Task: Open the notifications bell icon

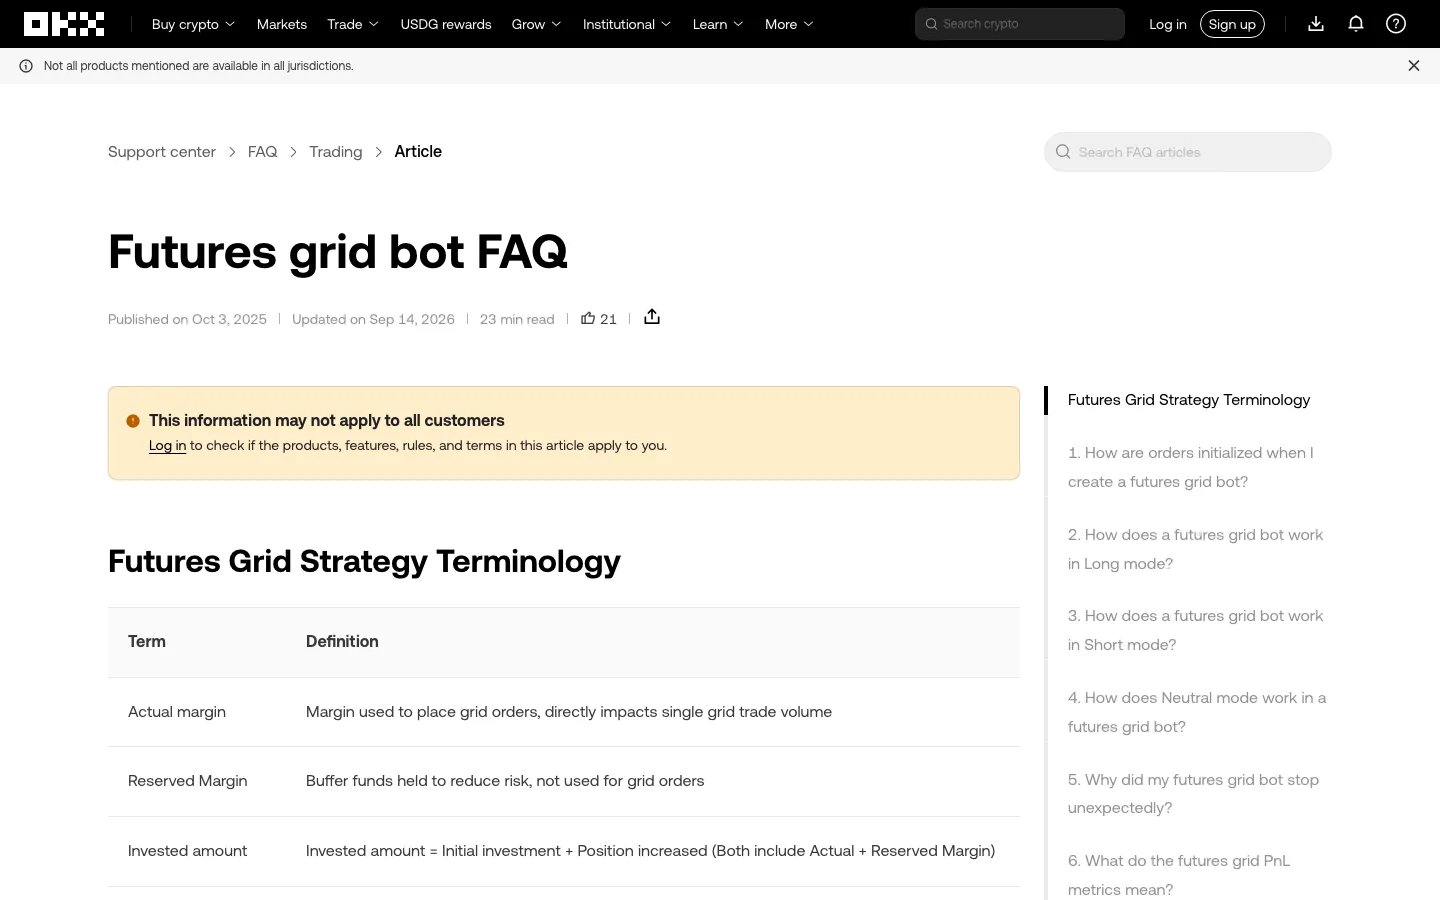Action: pos(1356,24)
